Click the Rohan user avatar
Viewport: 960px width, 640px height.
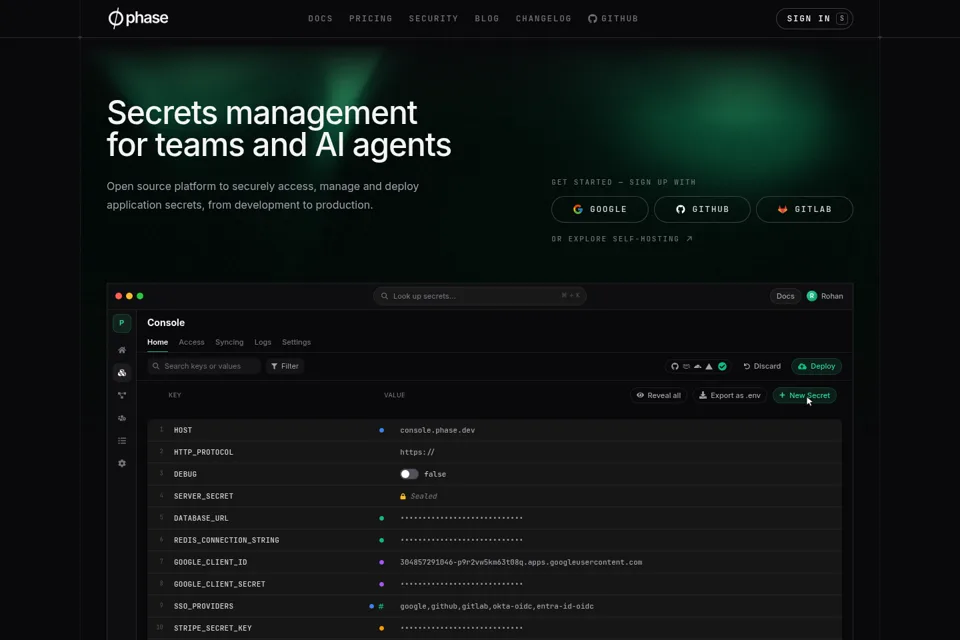[x=812, y=296]
